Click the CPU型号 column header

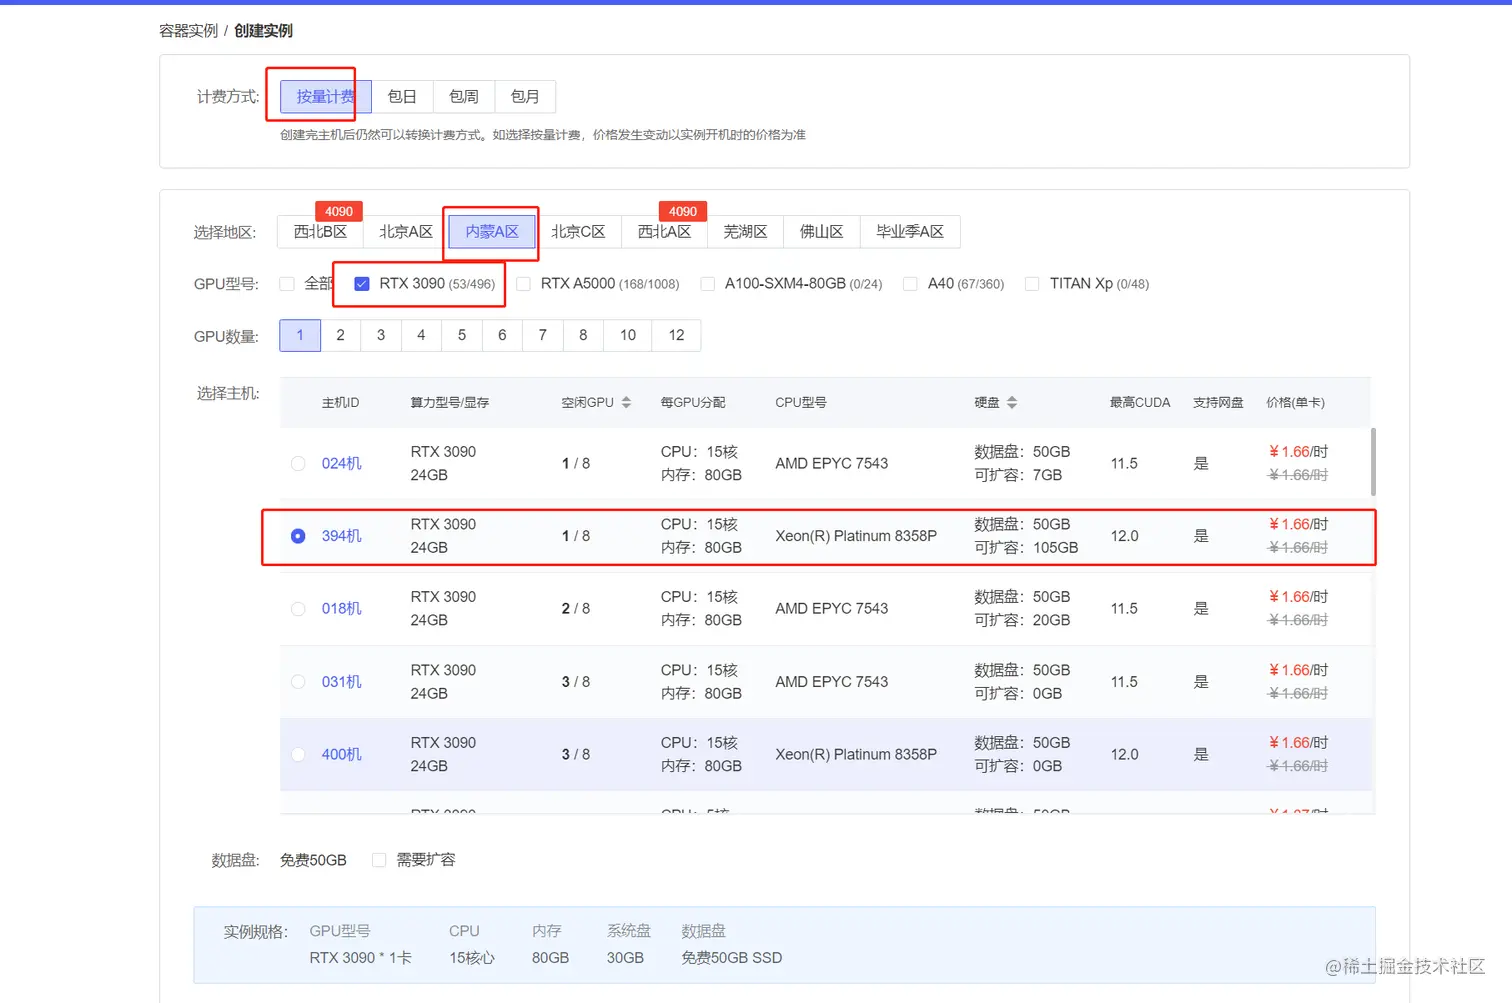click(801, 402)
